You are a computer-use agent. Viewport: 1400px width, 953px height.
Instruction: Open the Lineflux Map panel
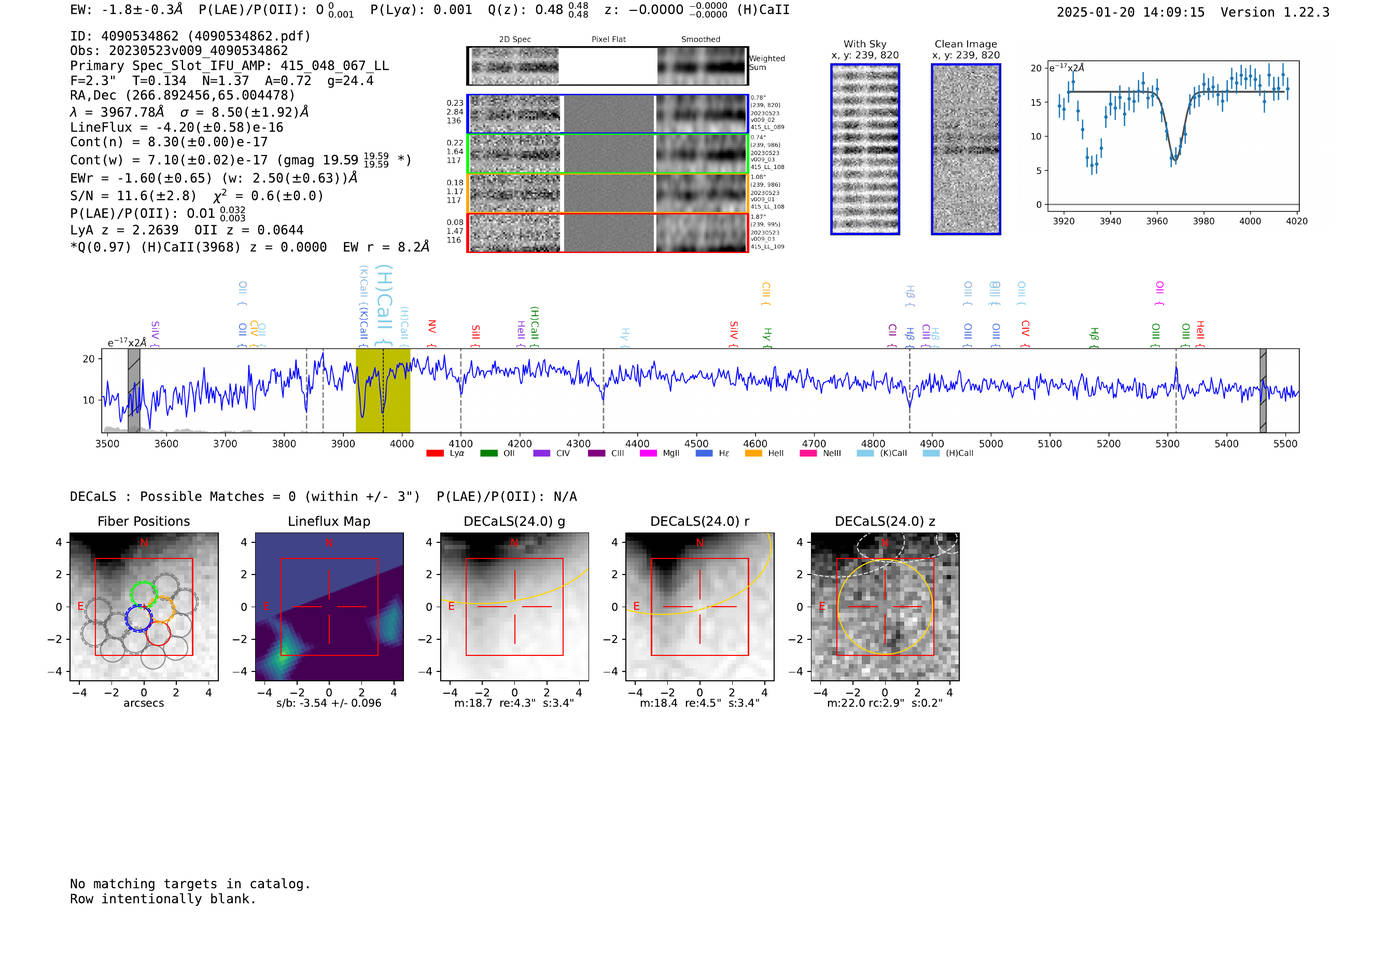pyautogui.click(x=329, y=607)
